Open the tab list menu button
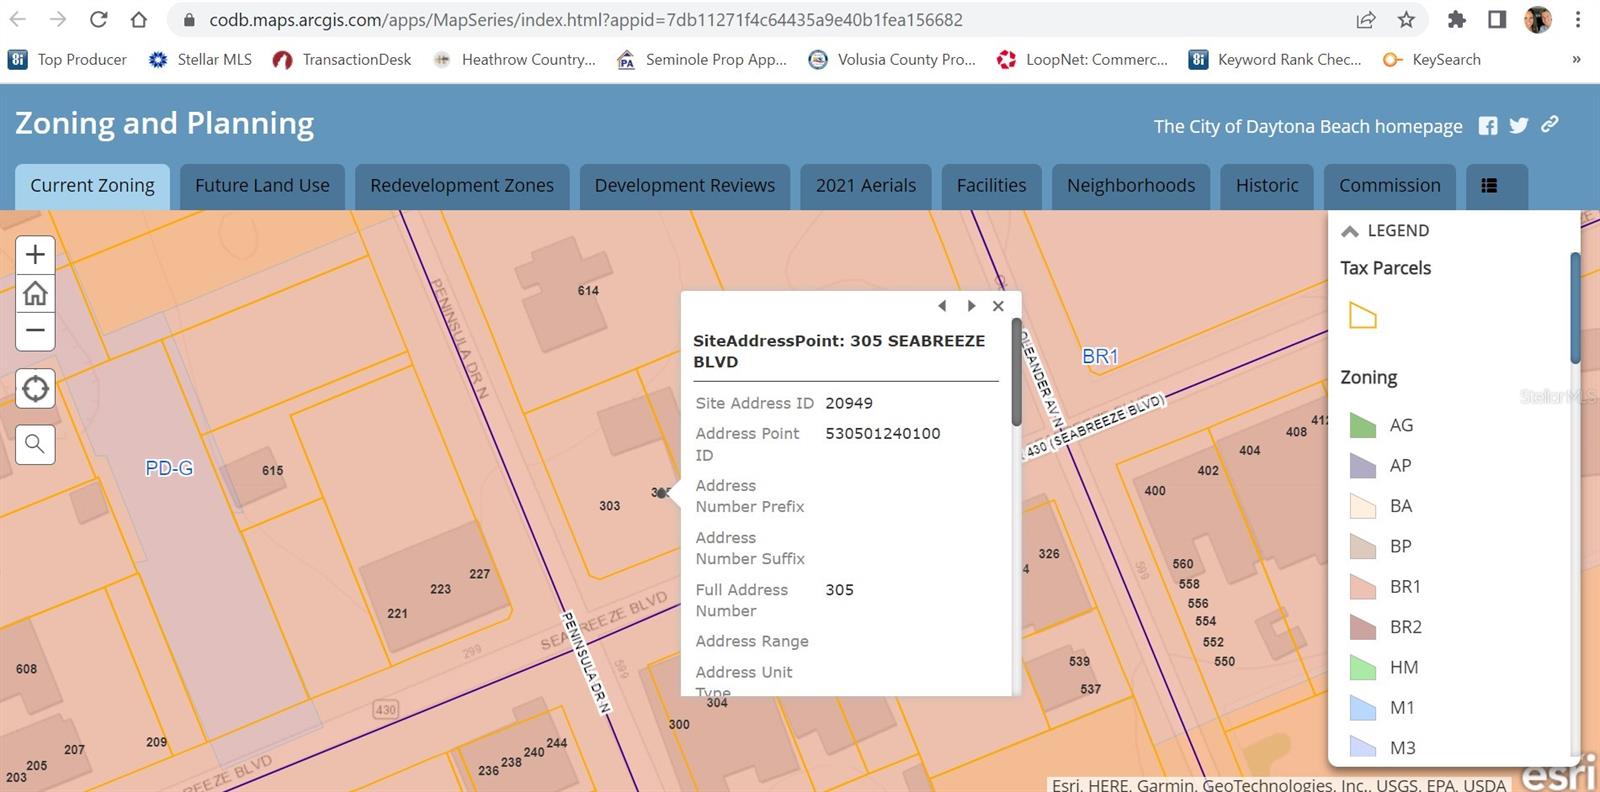1600x792 pixels. (1489, 186)
